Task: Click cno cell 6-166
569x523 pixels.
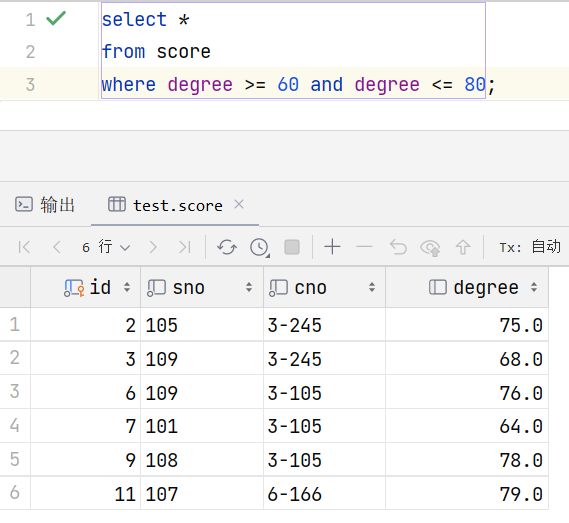Action: coord(324,493)
